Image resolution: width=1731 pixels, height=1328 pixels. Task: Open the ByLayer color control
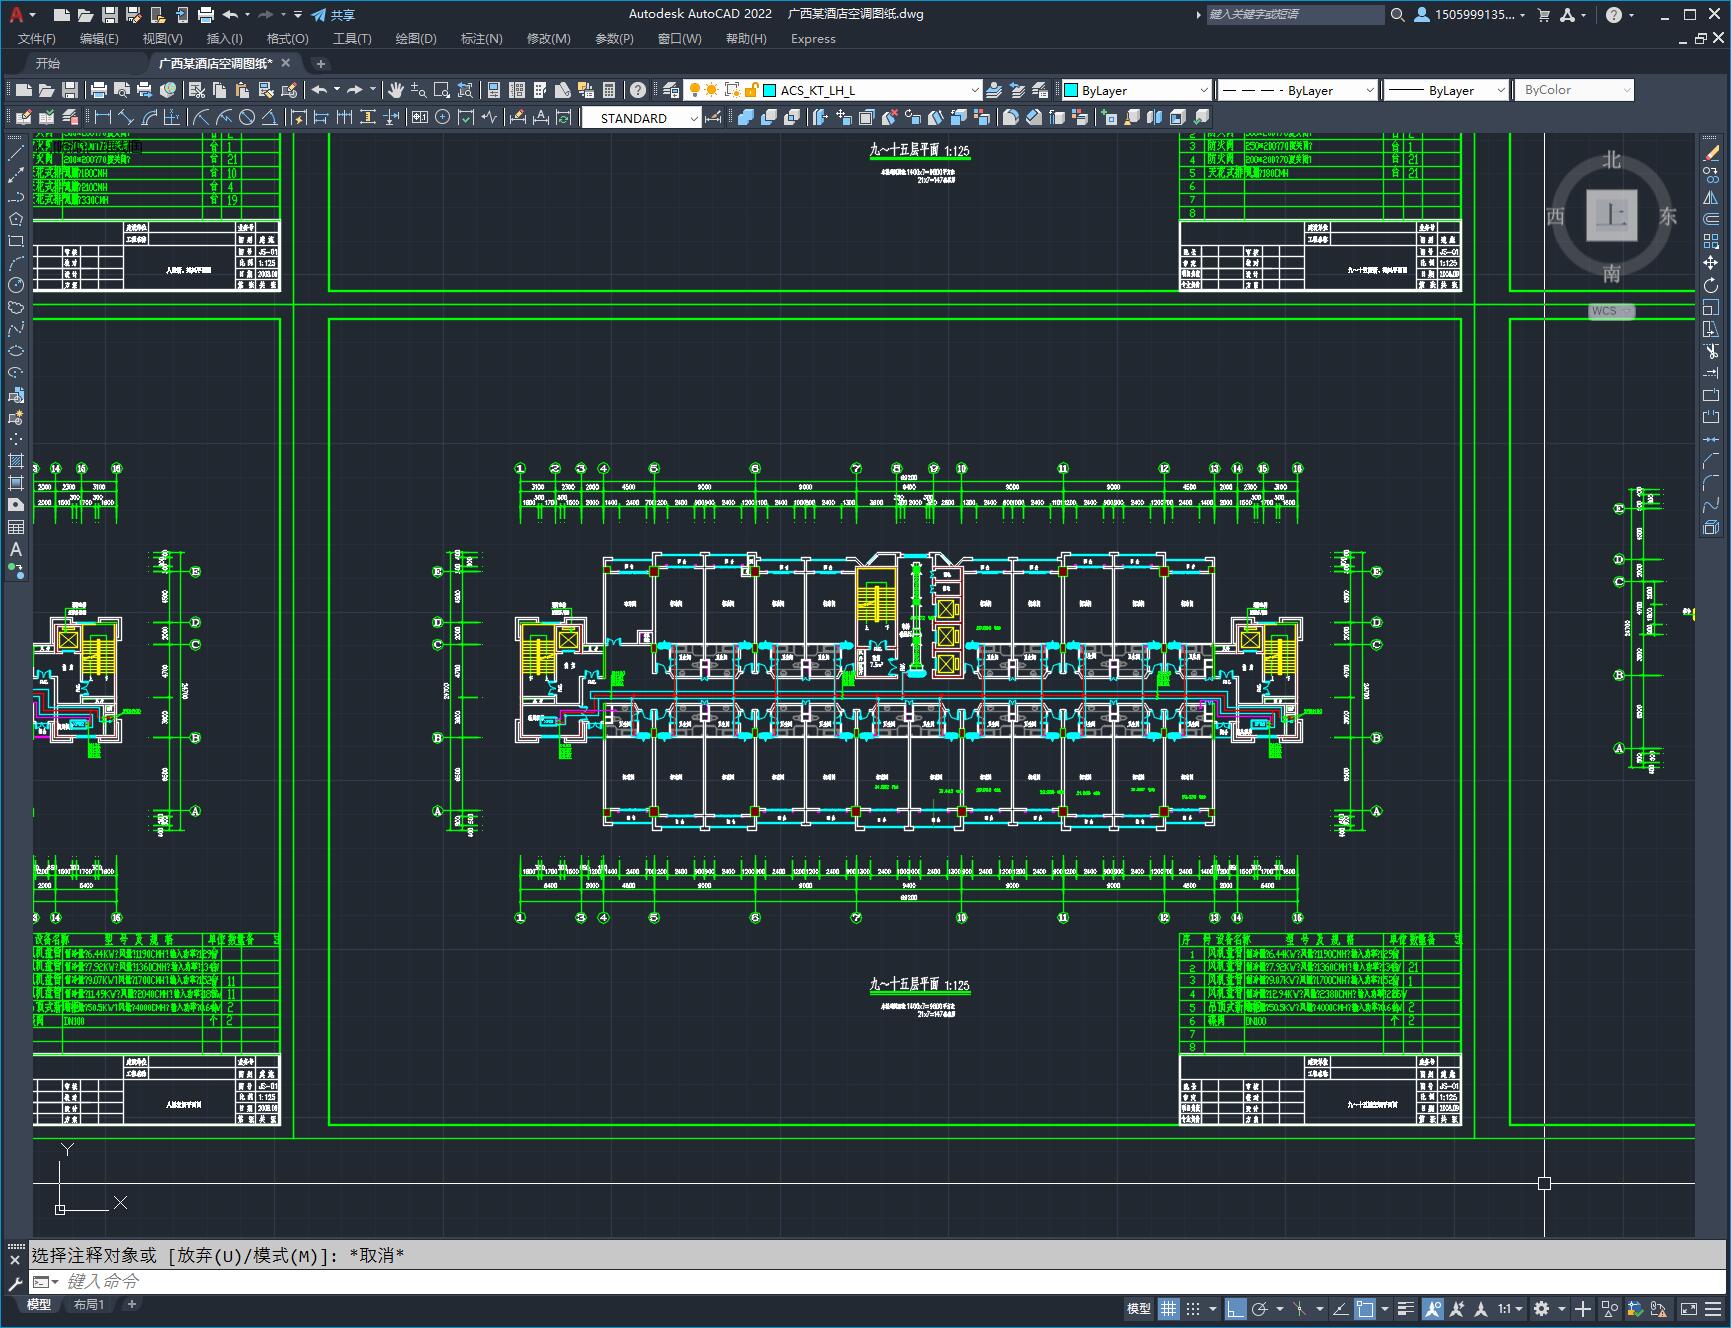pos(1136,90)
